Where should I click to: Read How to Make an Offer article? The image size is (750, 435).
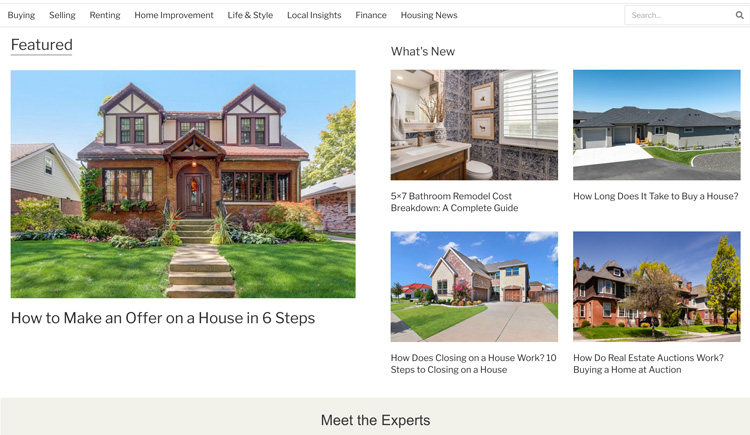(163, 318)
